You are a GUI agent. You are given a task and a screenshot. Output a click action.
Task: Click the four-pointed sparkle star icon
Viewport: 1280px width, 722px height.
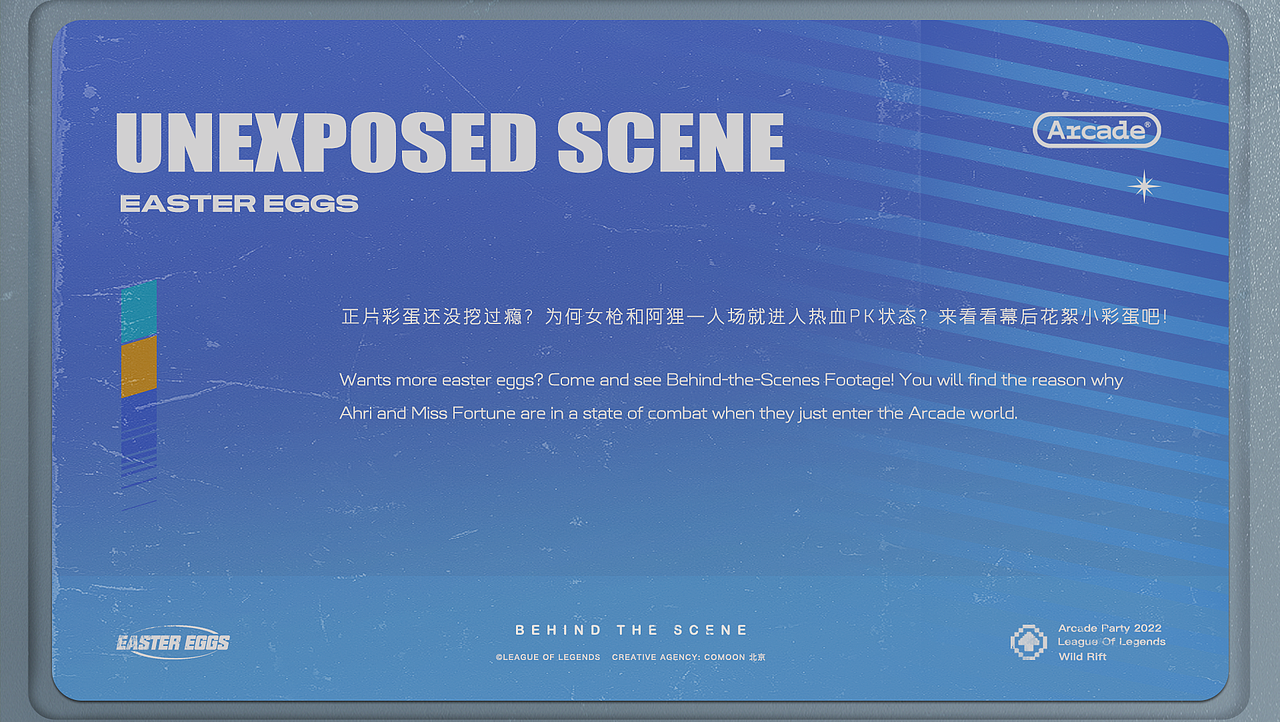[x=1144, y=186]
